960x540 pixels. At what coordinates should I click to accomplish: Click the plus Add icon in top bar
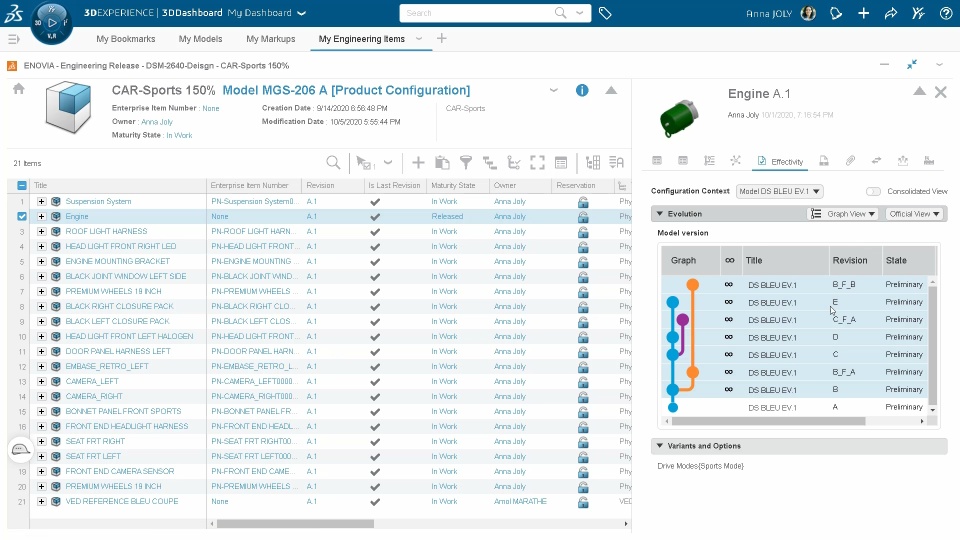pyautogui.click(x=863, y=13)
